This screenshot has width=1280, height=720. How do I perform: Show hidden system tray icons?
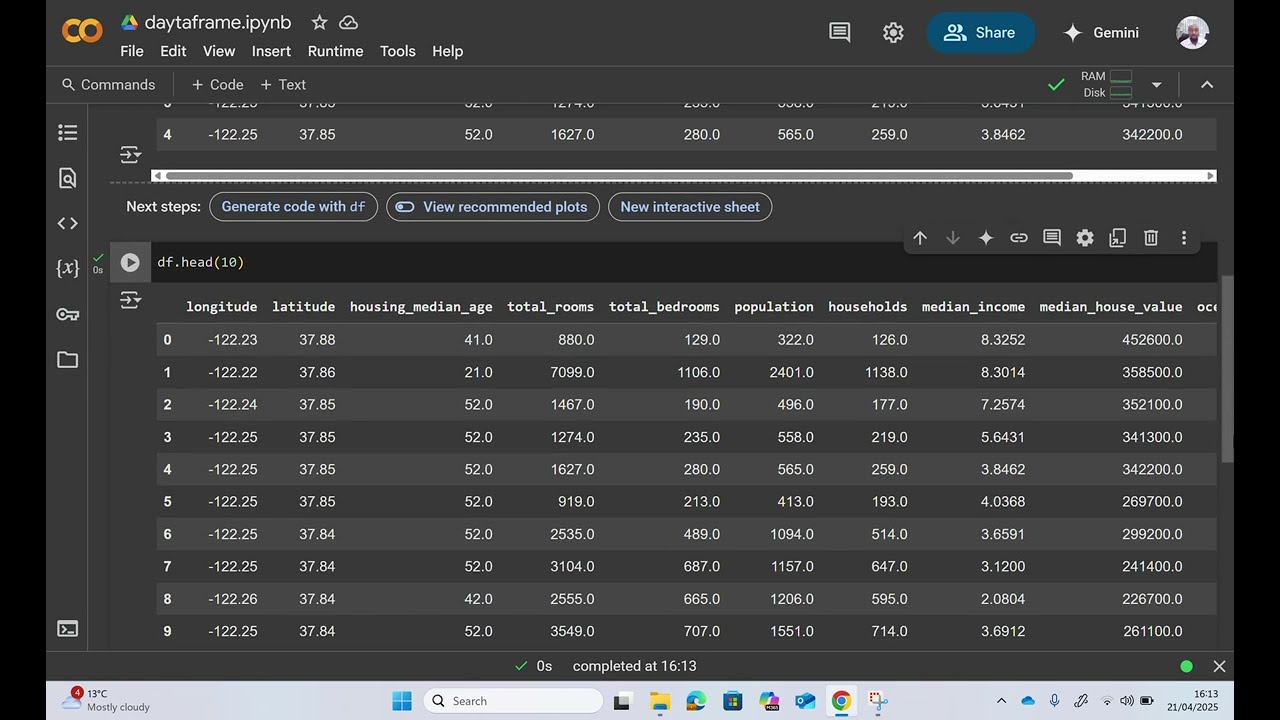[x=1002, y=701]
